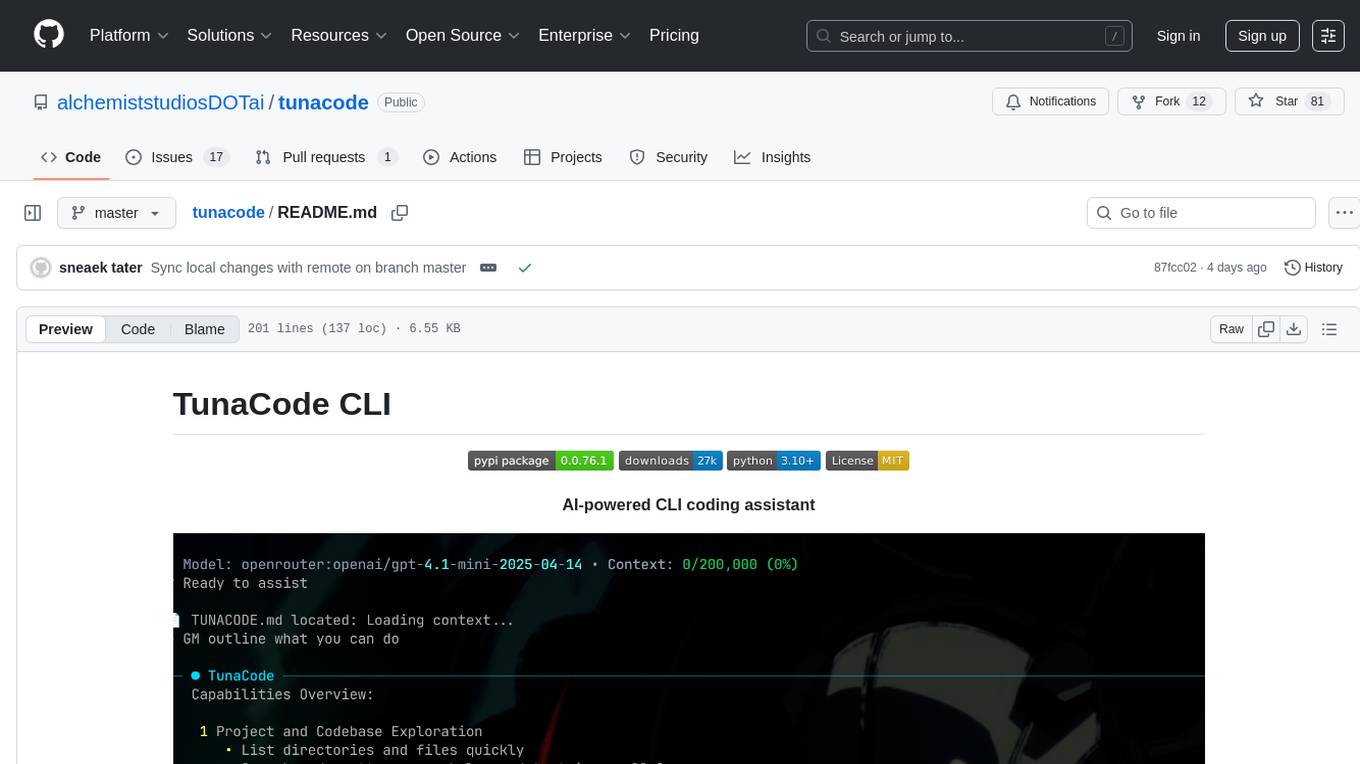The height and width of the screenshot is (764, 1360).
Task: Click the Sign up button
Action: 1262,36
